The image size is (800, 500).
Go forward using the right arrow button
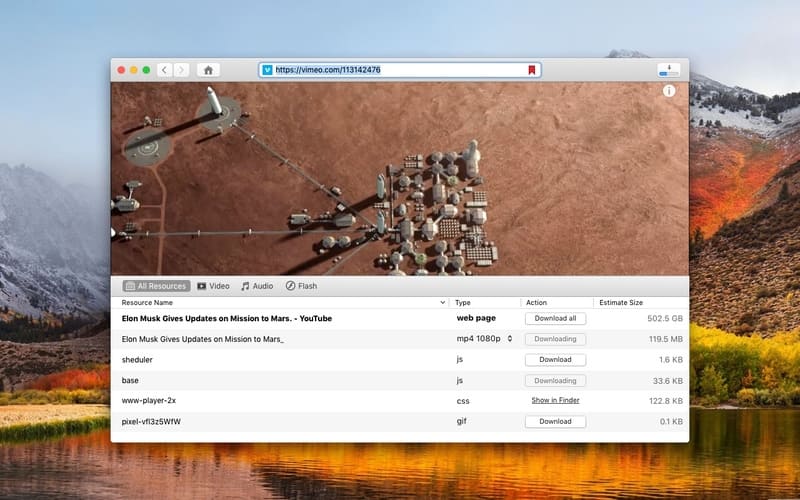(x=181, y=70)
